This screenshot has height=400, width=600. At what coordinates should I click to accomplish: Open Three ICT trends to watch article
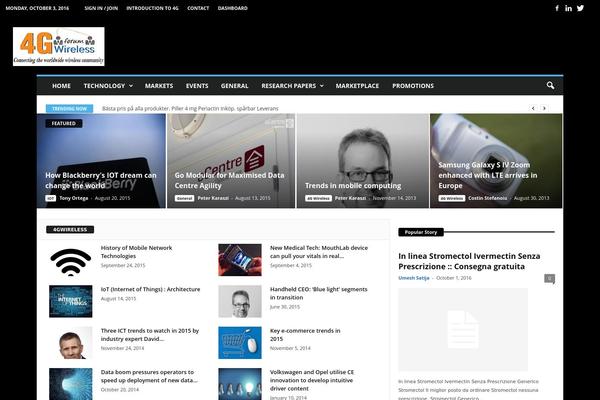pos(150,335)
